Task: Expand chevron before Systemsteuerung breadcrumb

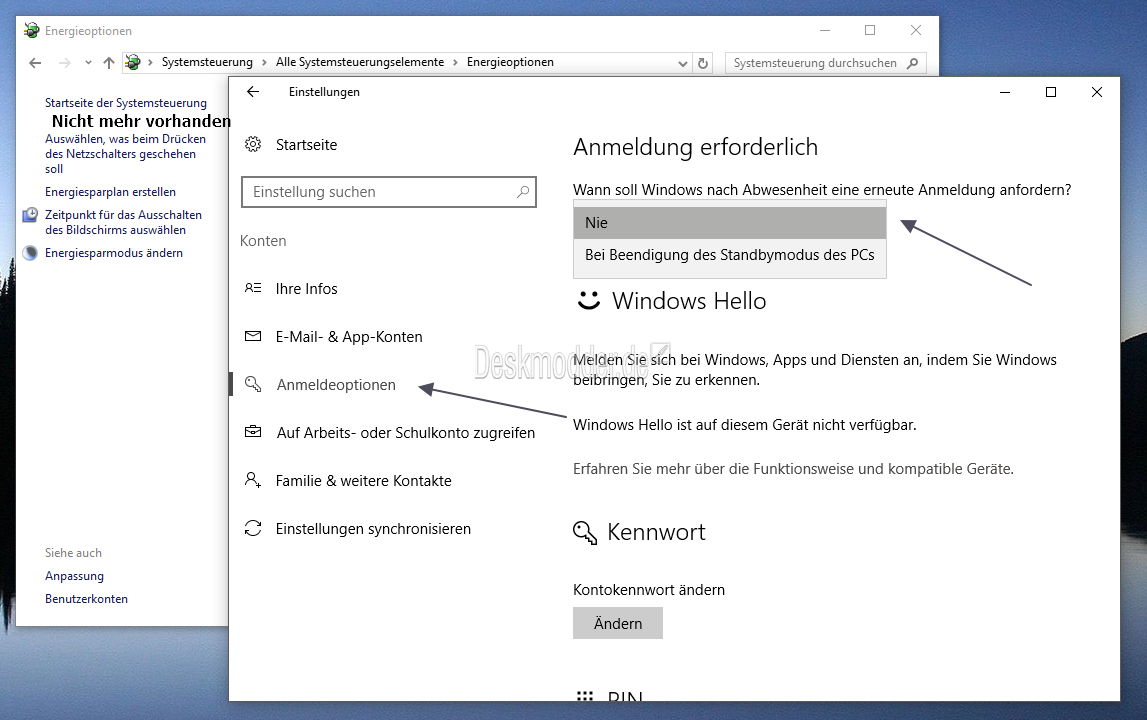Action: pos(150,62)
